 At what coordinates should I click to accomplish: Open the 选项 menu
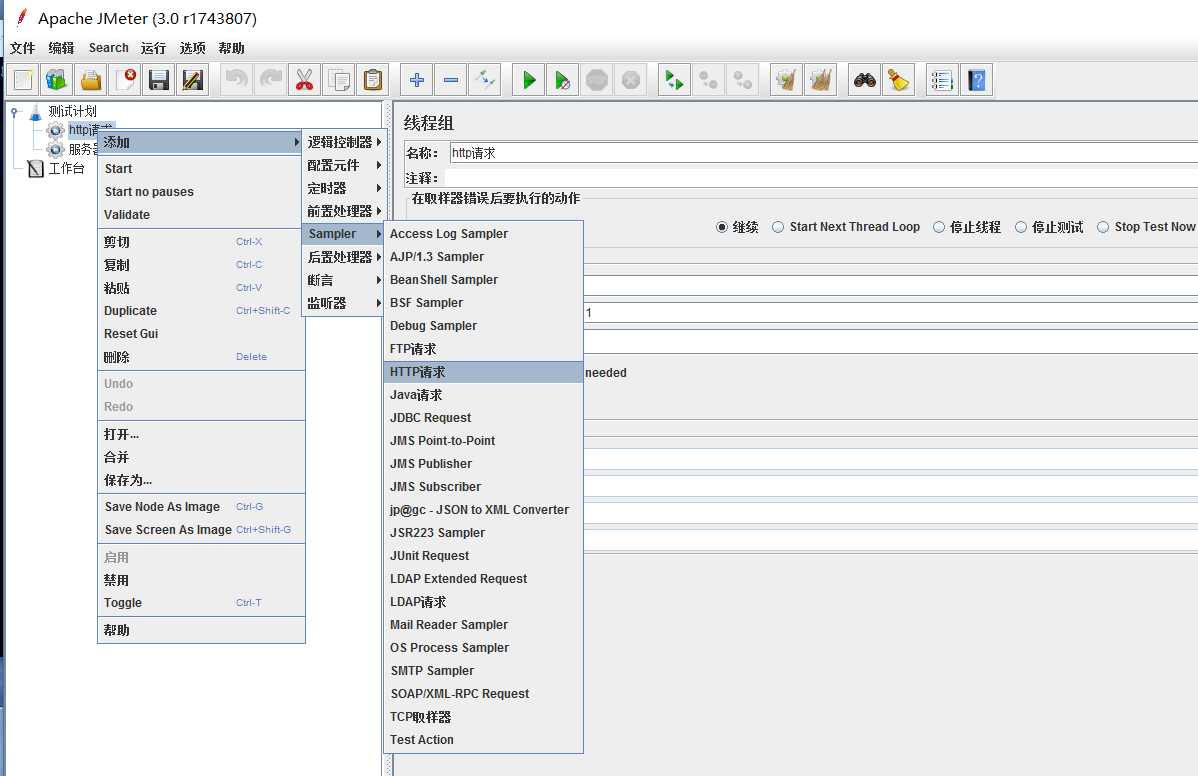click(193, 48)
